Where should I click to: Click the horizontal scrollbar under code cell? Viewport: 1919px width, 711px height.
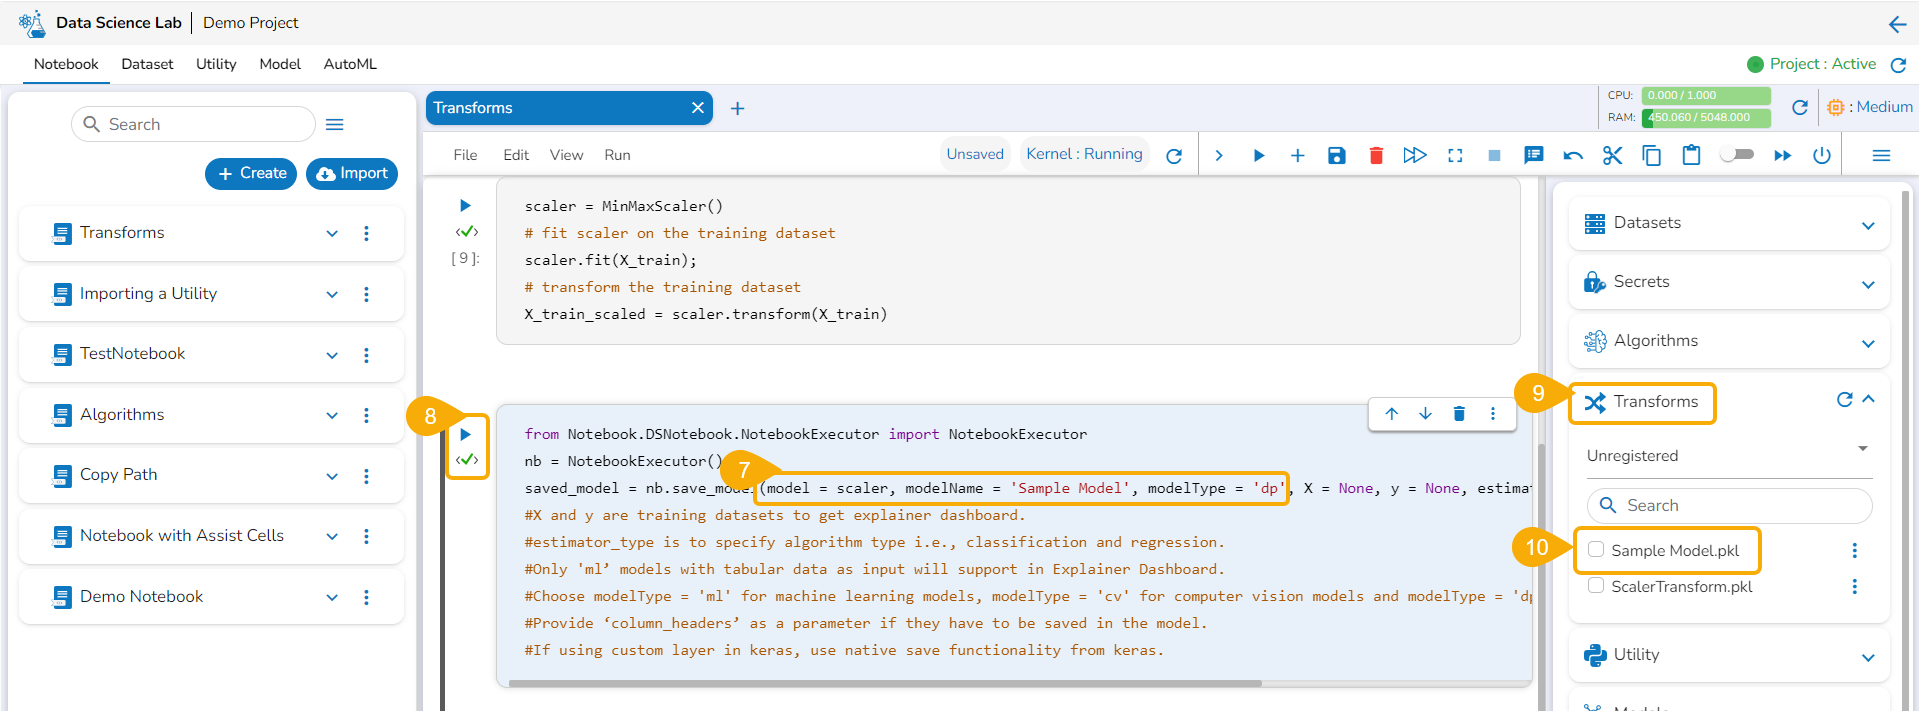(884, 684)
